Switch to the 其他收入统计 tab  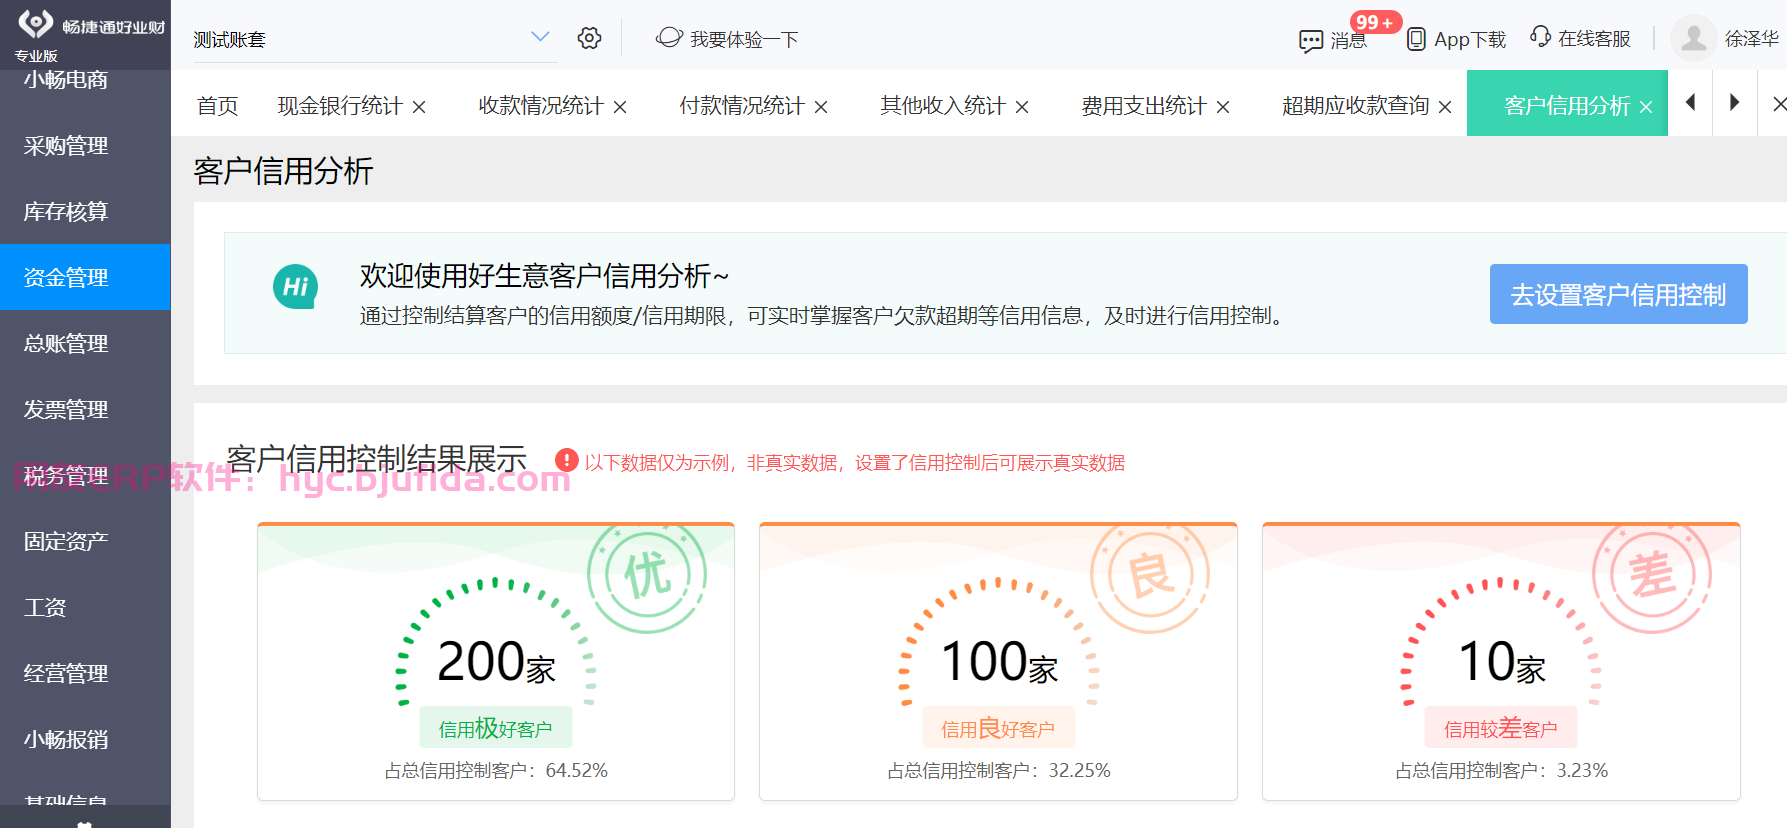pos(943,106)
